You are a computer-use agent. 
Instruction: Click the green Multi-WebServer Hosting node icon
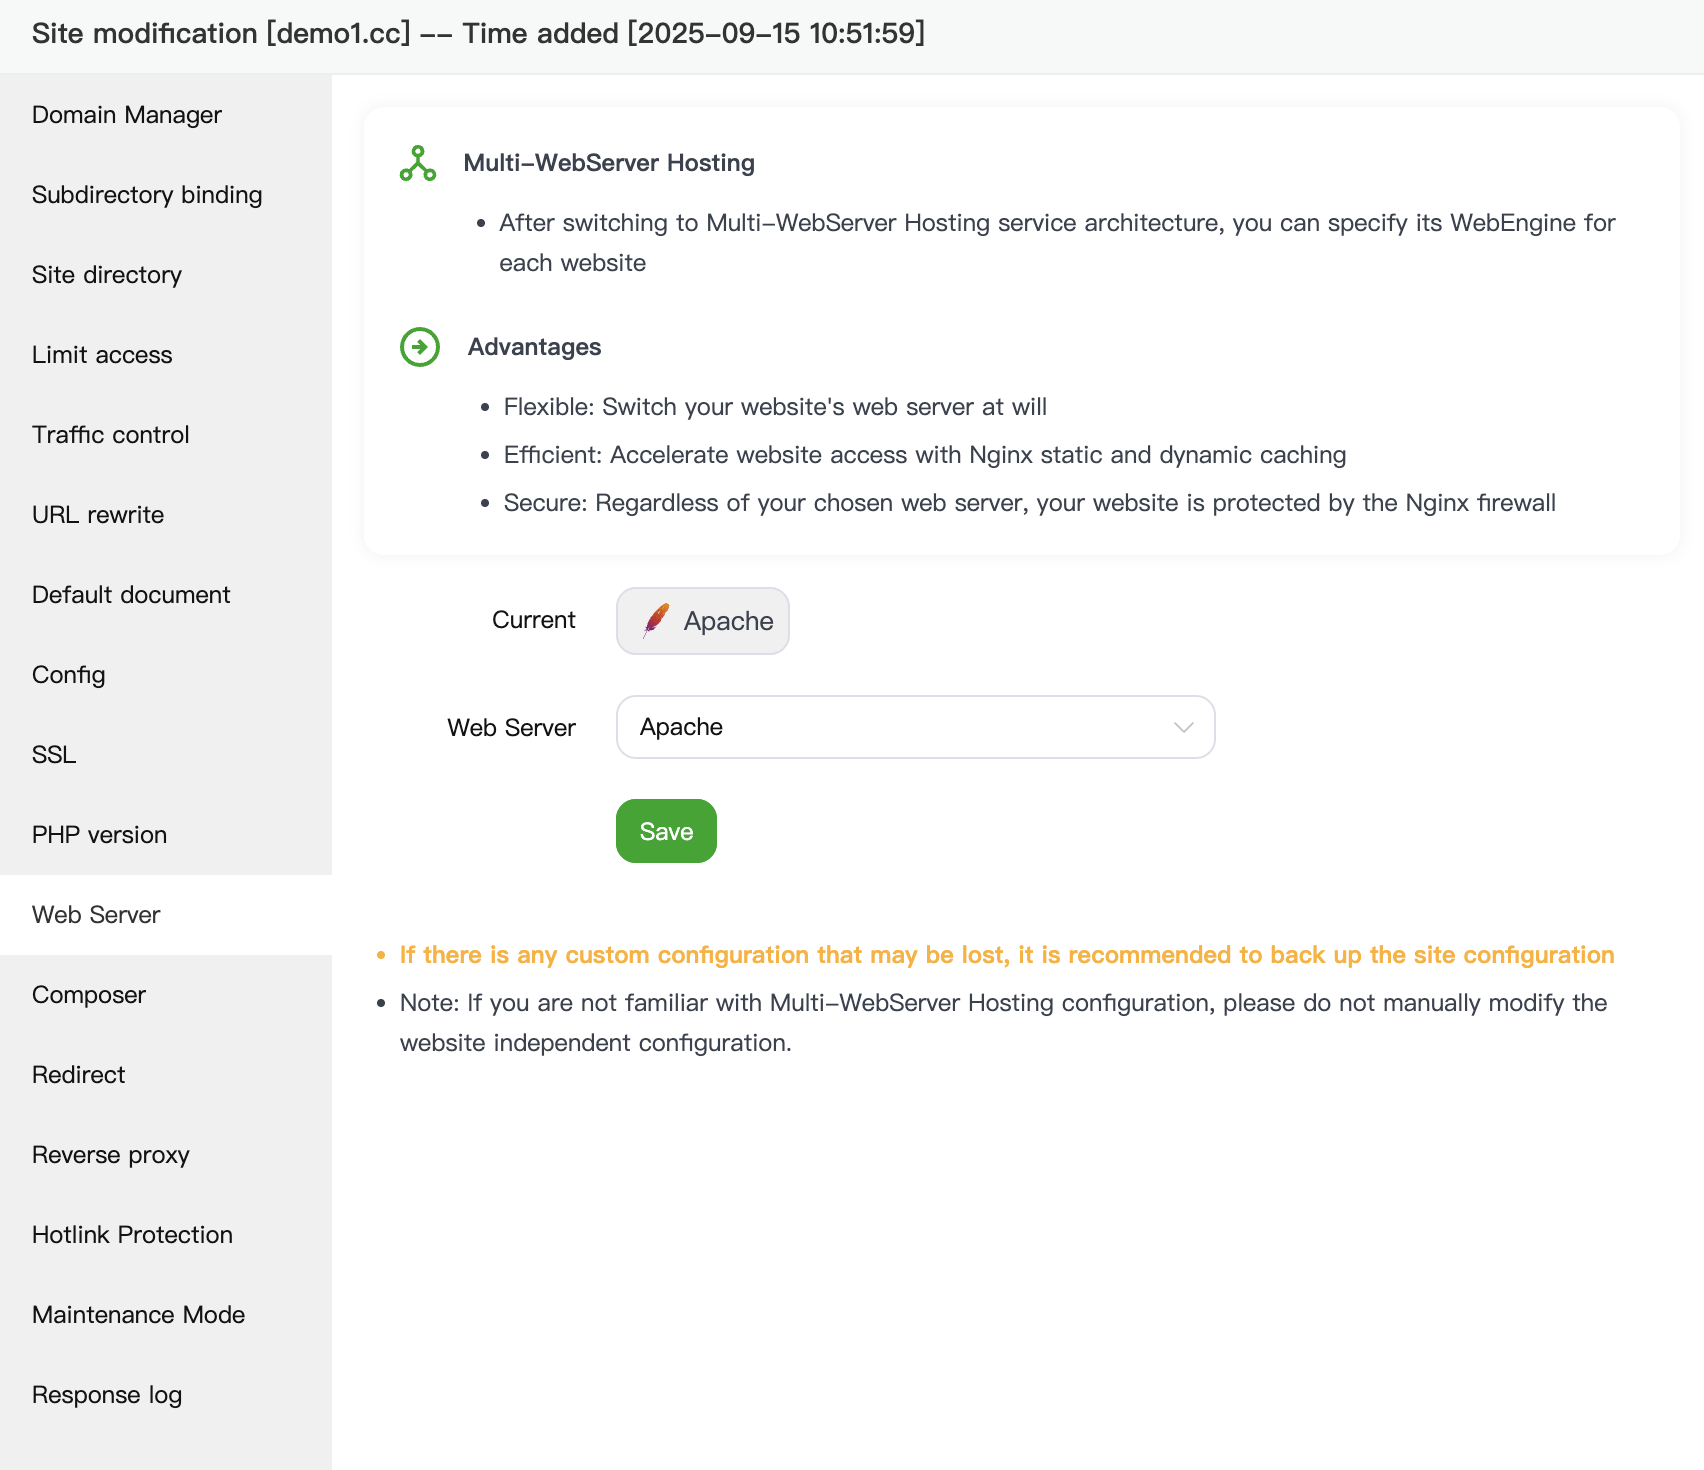click(x=417, y=165)
